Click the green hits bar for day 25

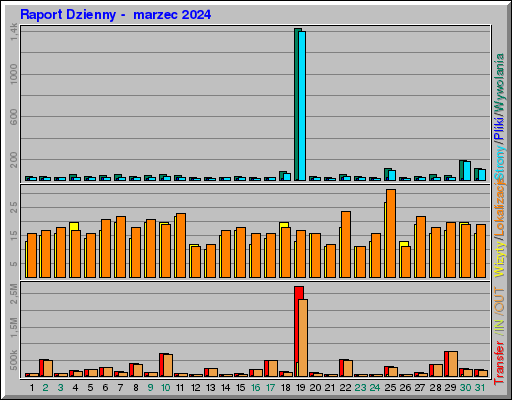tap(386, 174)
